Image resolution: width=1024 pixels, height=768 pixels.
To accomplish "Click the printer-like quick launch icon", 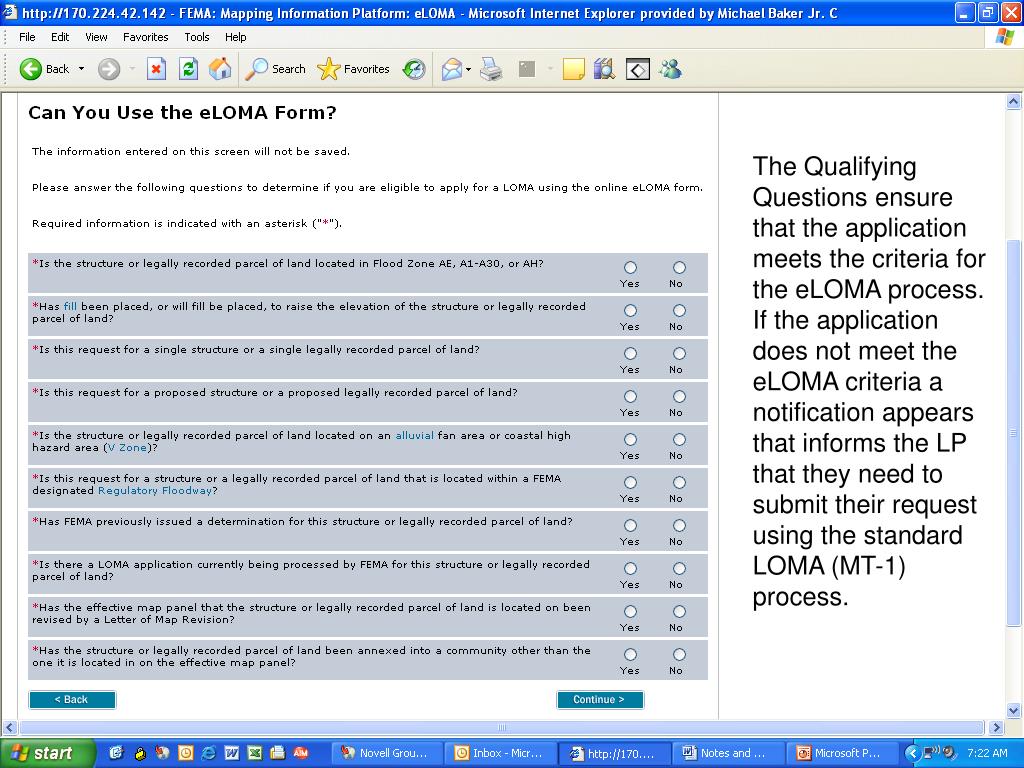I will coord(278,753).
